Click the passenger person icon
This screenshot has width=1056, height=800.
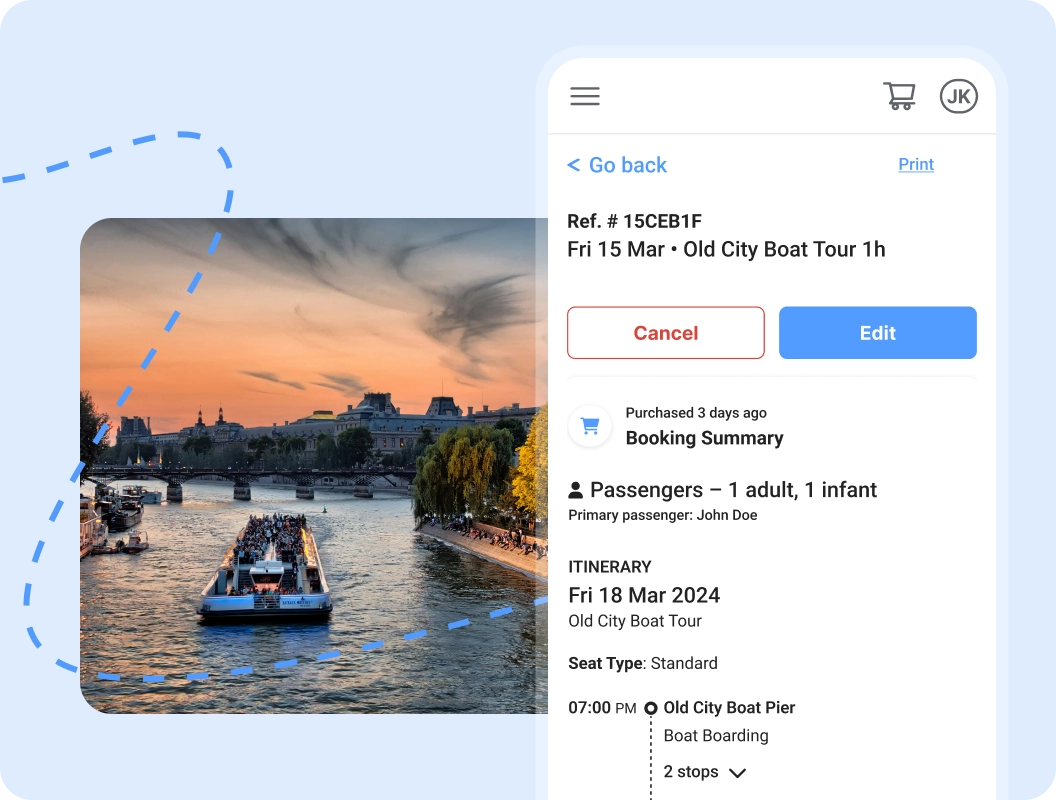pos(575,490)
